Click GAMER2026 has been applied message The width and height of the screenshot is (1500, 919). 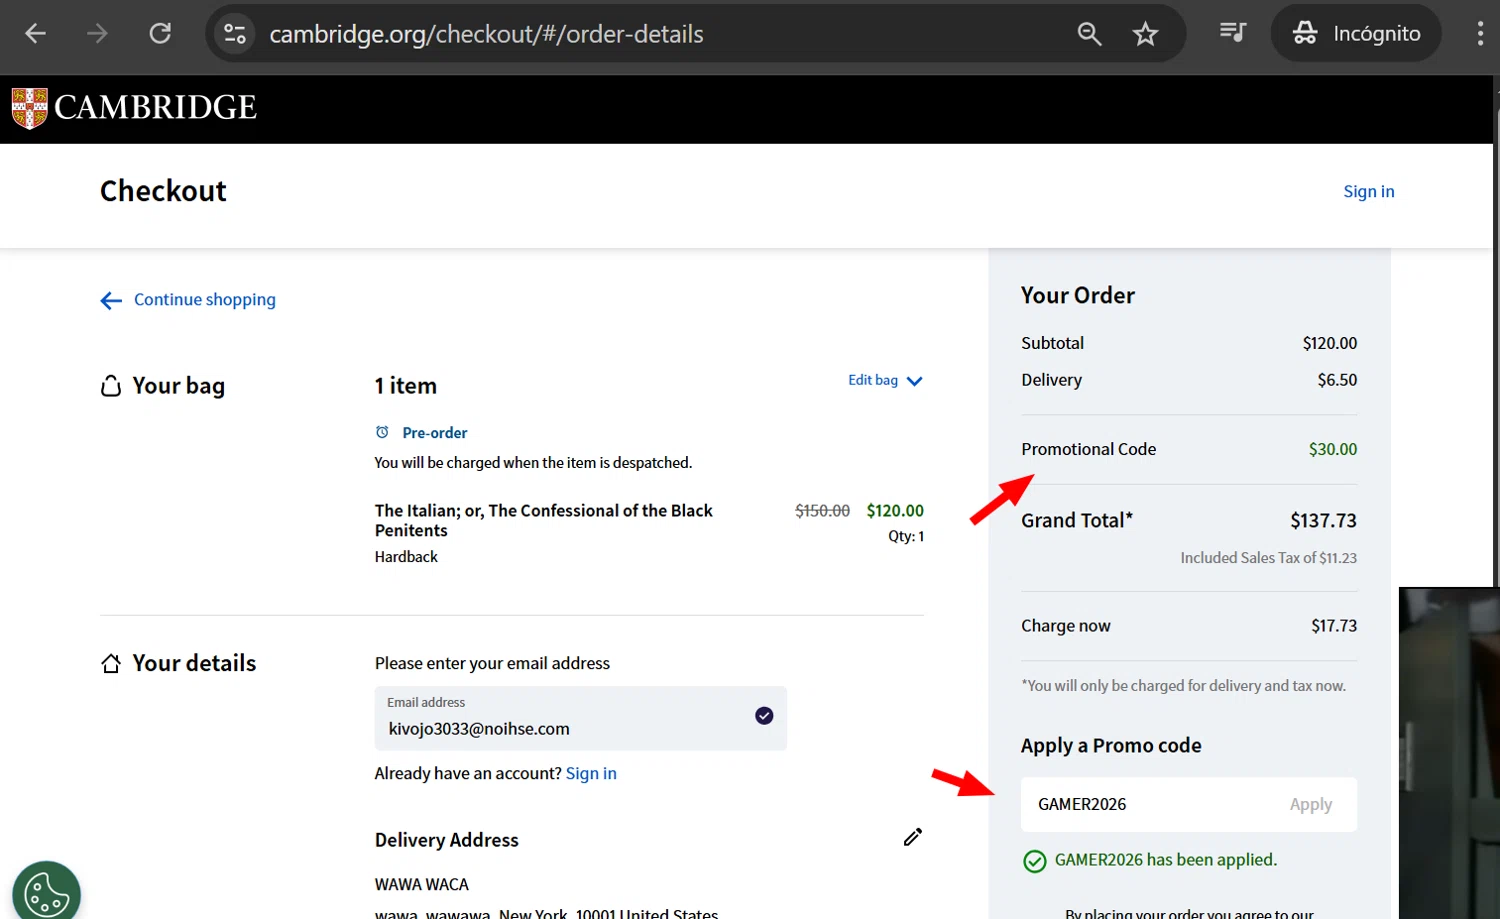tap(1166, 860)
